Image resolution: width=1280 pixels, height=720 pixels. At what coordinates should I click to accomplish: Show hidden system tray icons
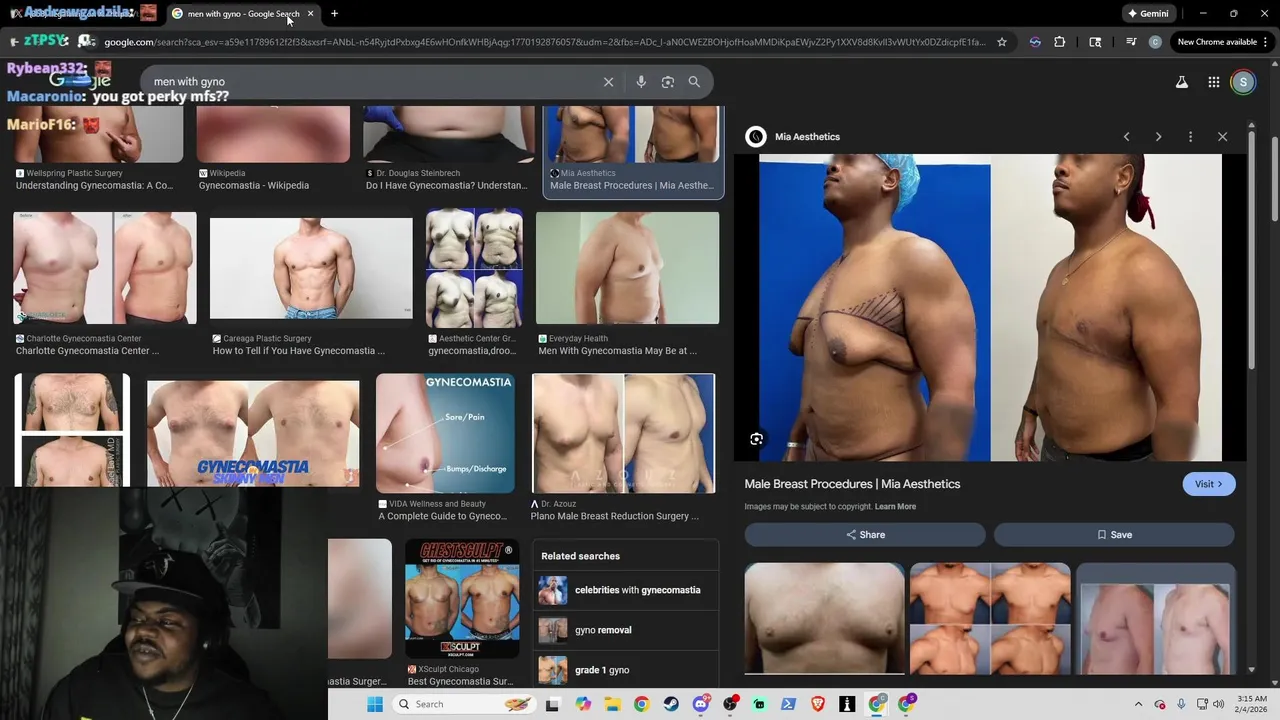1138,704
